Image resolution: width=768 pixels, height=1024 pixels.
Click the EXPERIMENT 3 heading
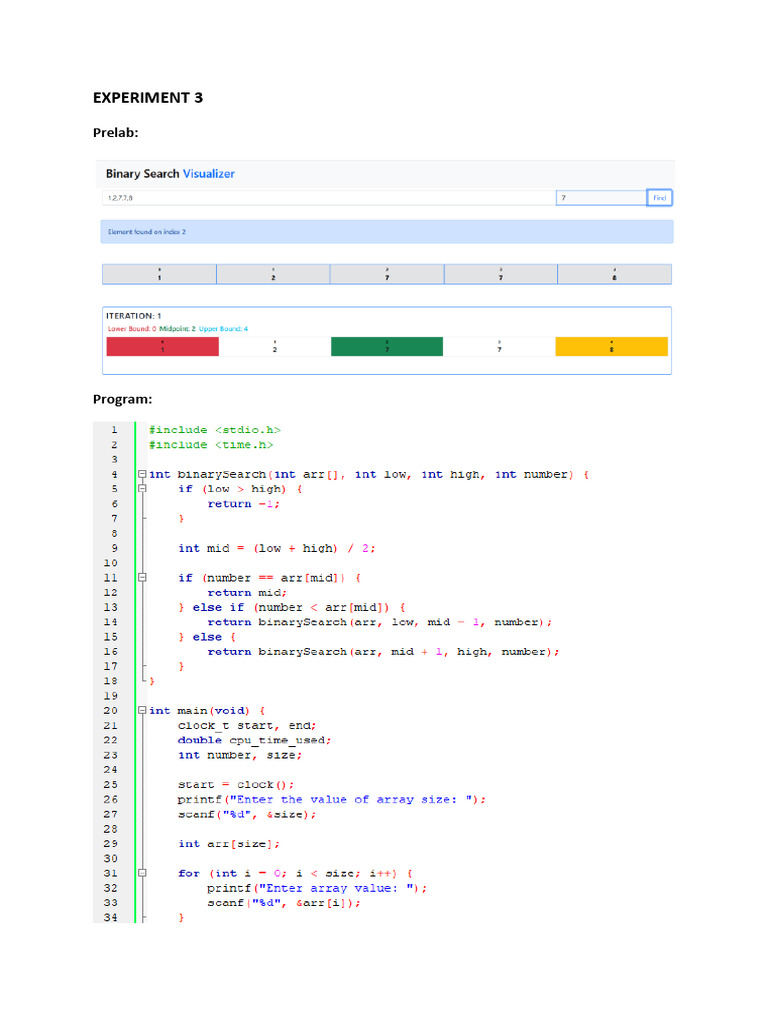[x=147, y=98]
